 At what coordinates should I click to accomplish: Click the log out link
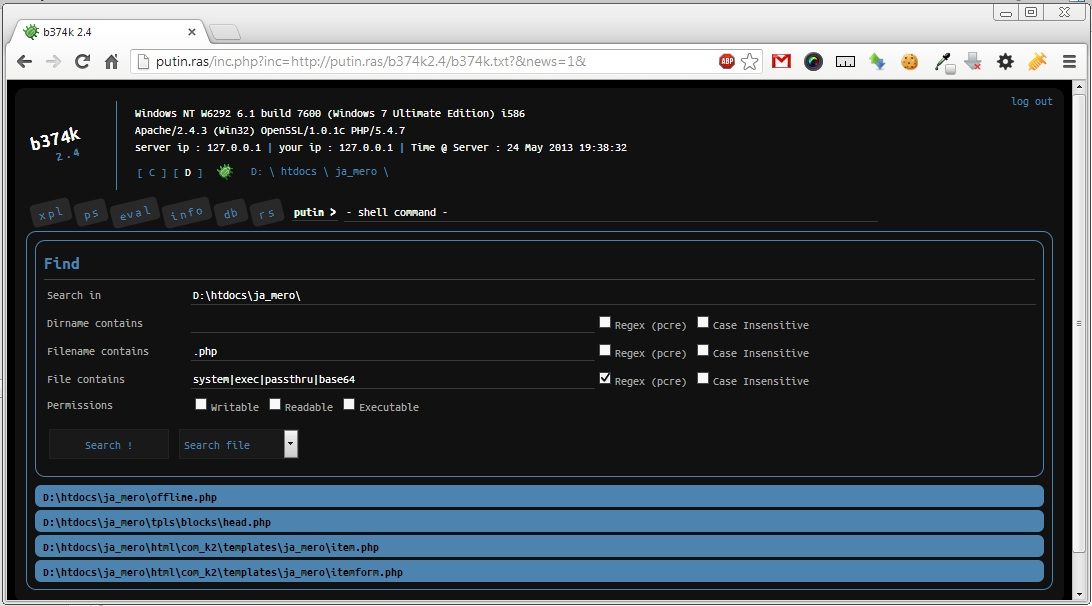point(1031,102)
